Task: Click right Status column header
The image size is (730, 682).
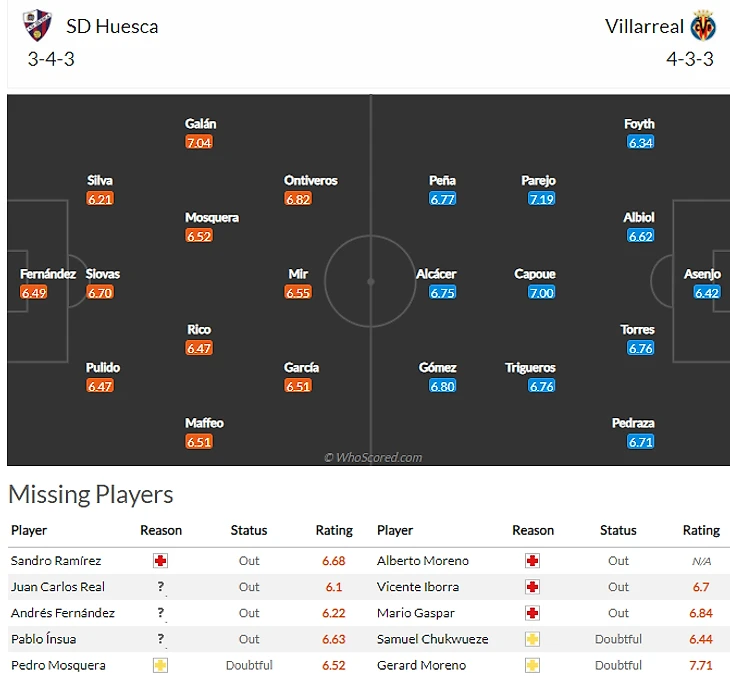Action: point(618,531)
